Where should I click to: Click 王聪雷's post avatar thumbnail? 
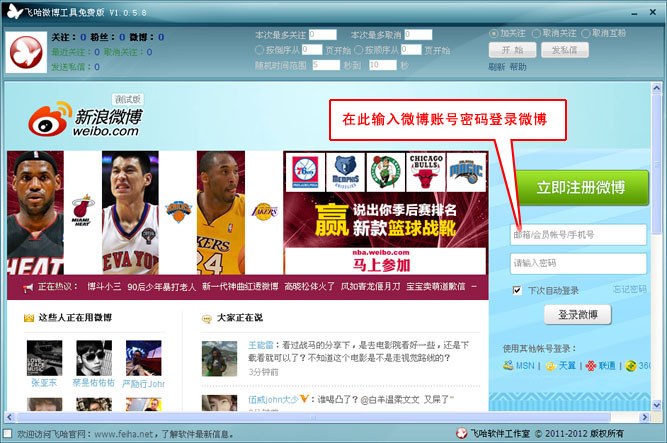(219, 359)
